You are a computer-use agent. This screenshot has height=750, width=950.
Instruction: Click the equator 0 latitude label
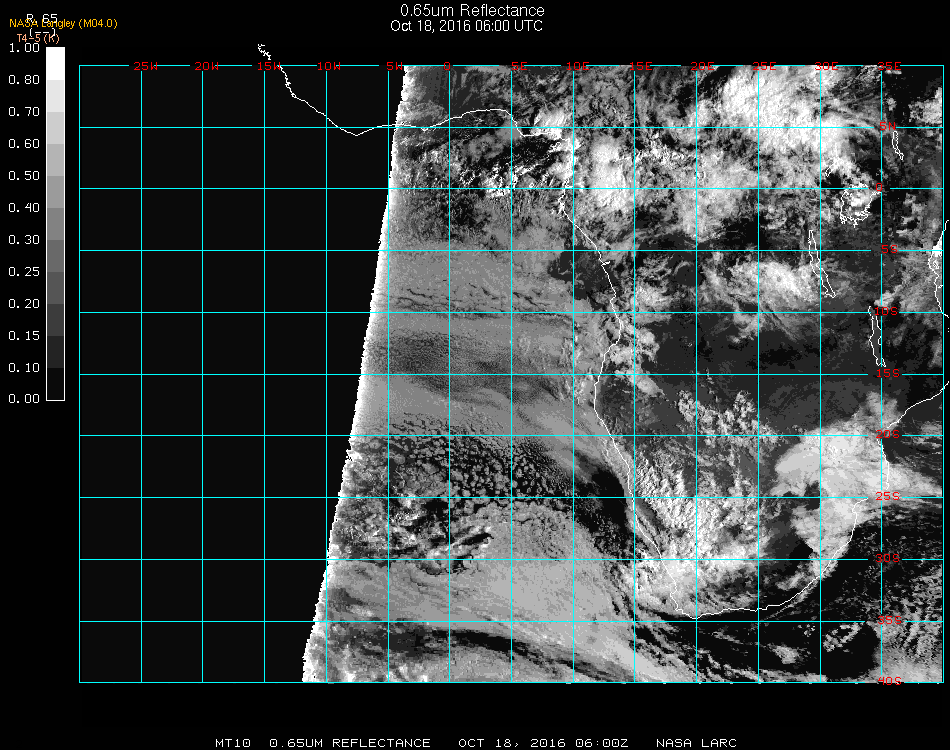[879, 187]
